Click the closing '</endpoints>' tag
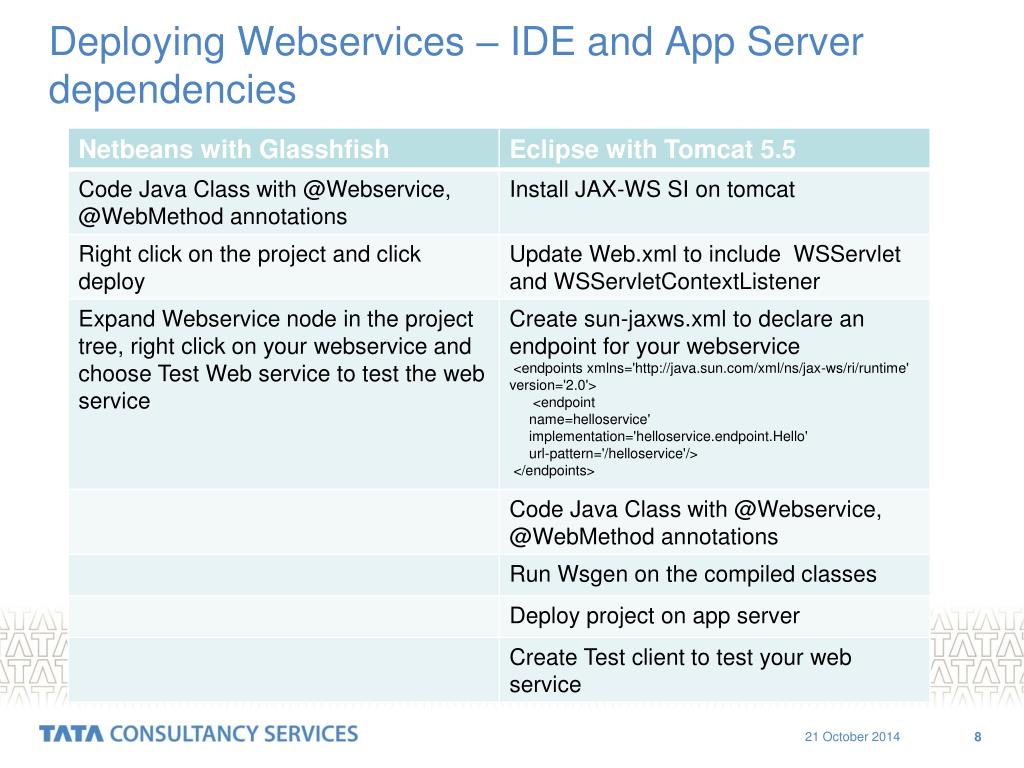 click(x=554, y=470)
